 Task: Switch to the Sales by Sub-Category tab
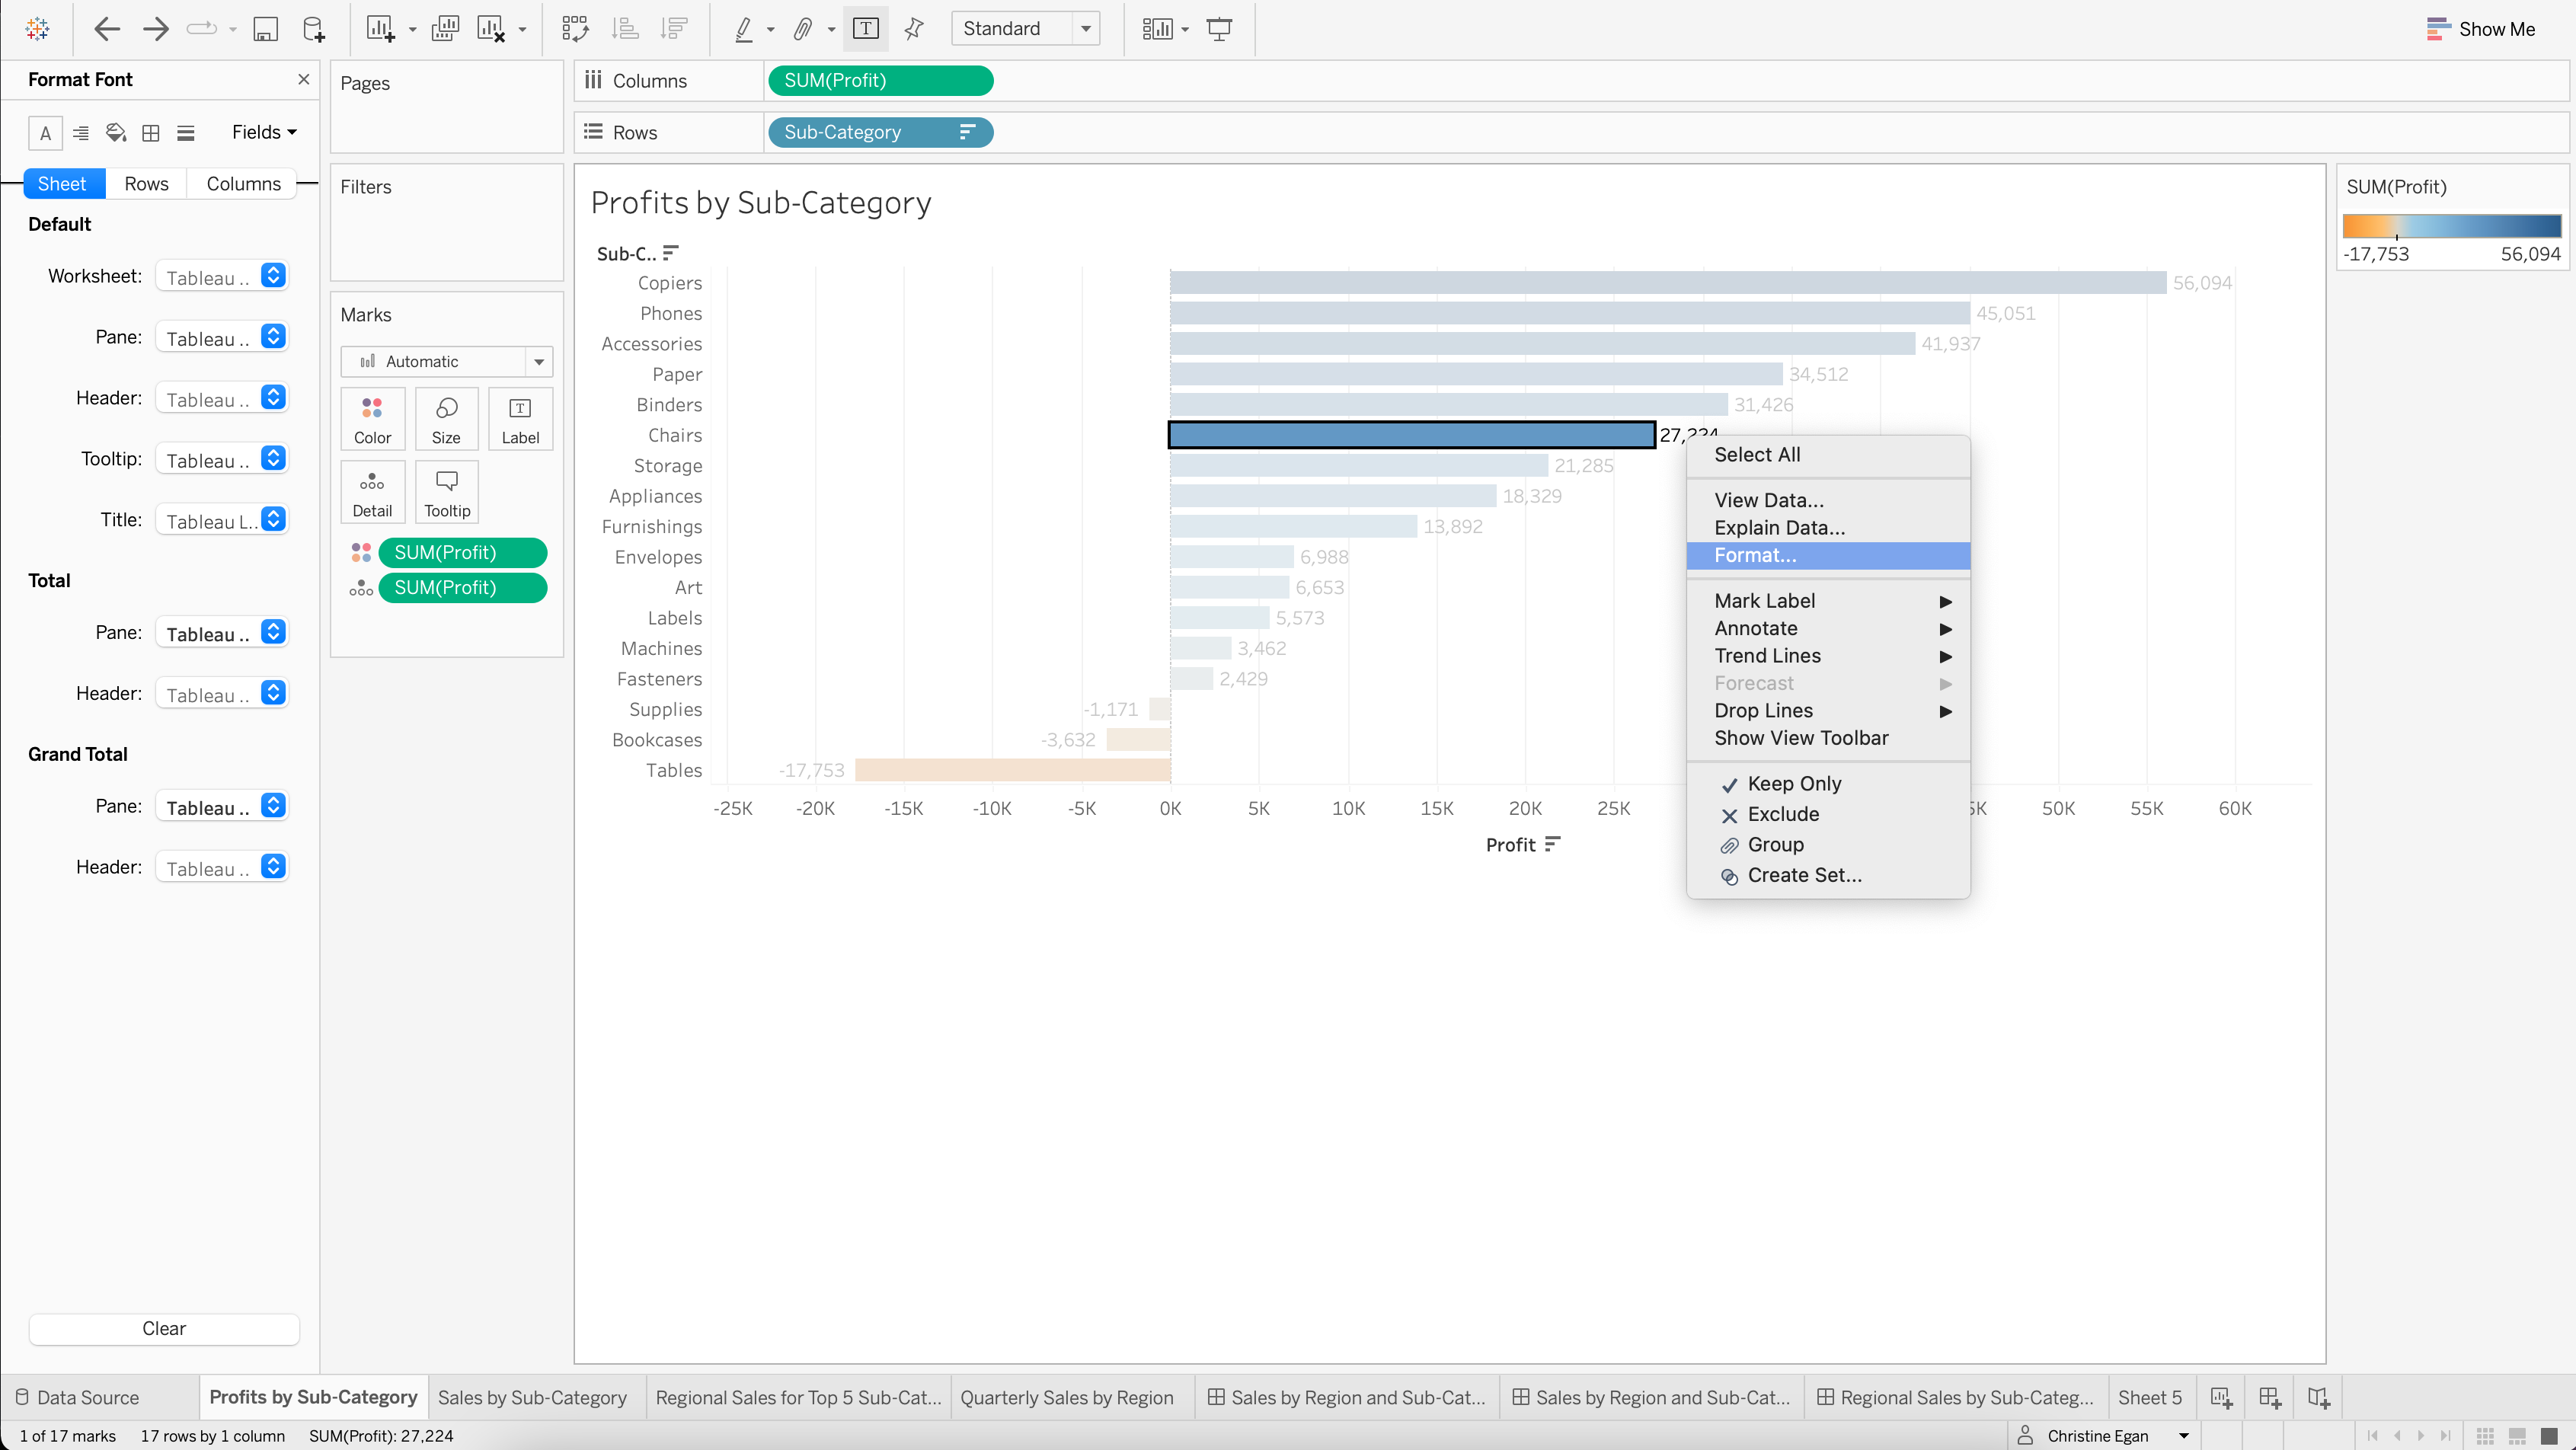532,1397
